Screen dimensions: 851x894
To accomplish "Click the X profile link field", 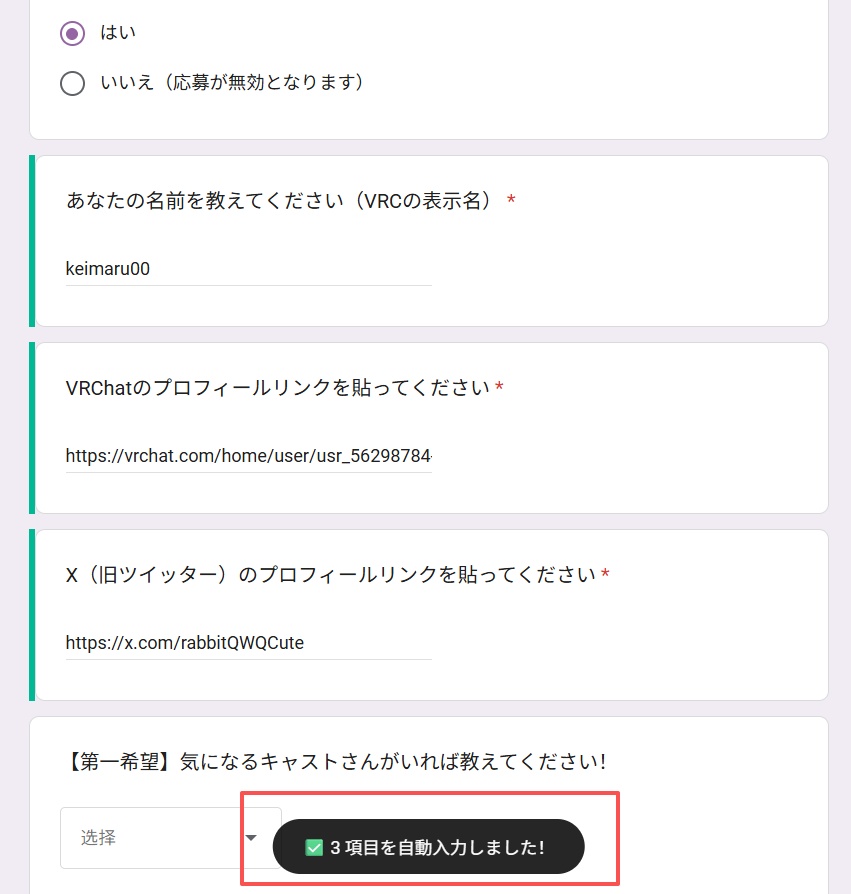I will tap(248, 643).
